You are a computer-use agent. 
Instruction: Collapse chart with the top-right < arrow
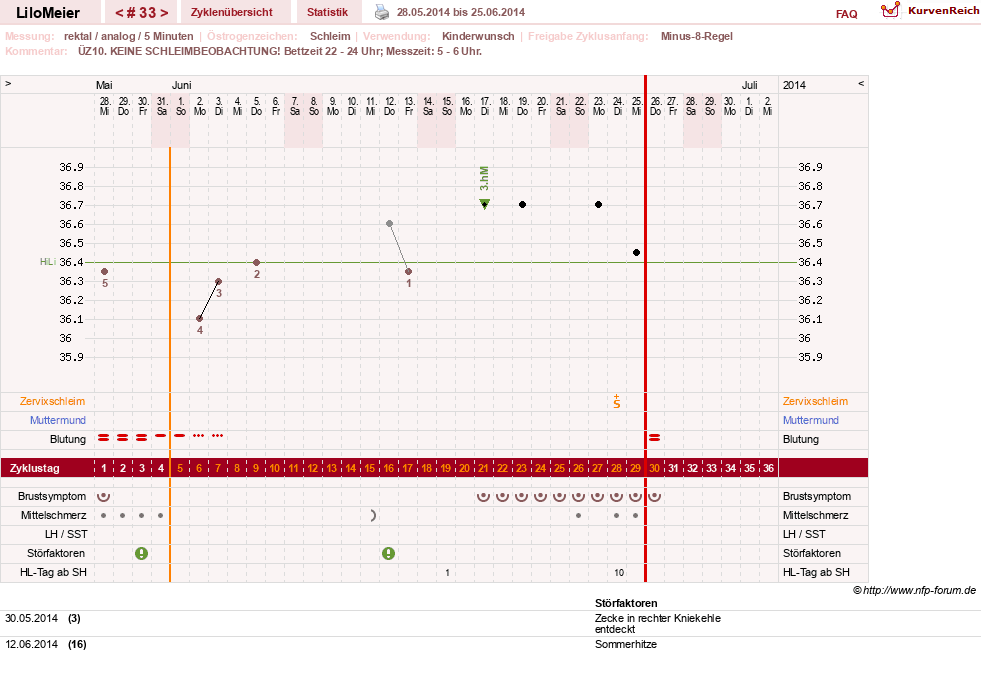[x=861, y=83]
